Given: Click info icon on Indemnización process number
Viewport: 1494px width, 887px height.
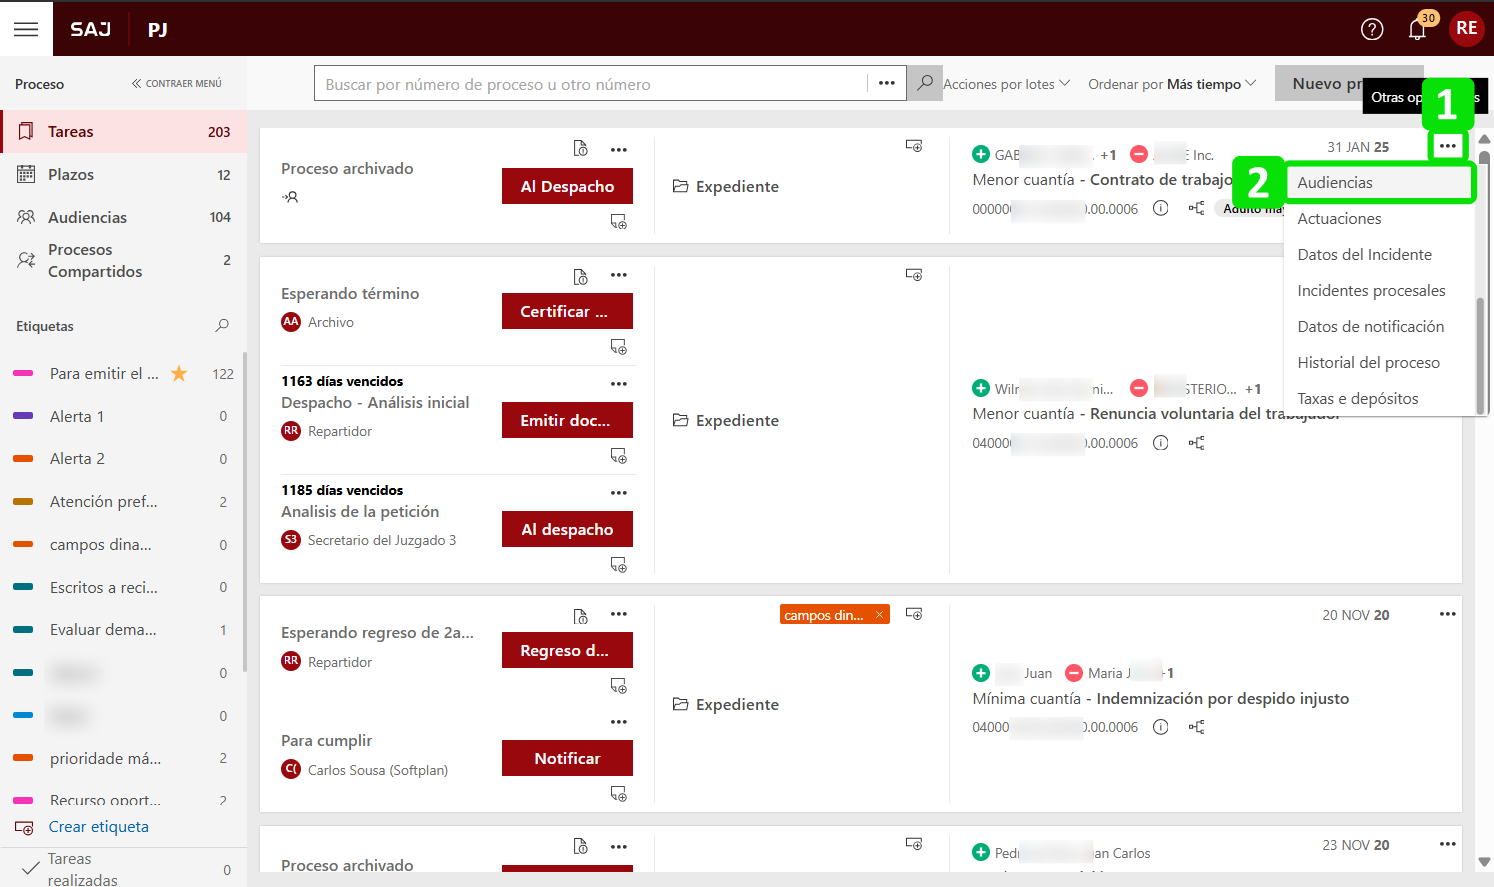Looking at the screenshot, I should click(1160, 727).
